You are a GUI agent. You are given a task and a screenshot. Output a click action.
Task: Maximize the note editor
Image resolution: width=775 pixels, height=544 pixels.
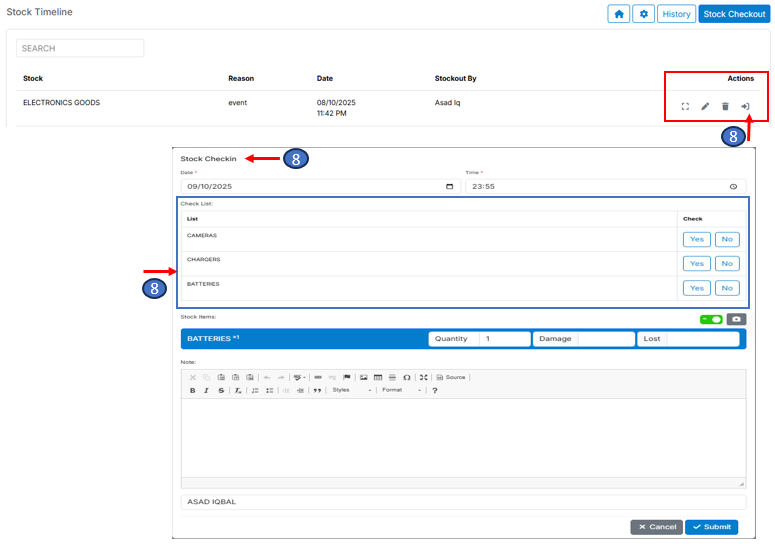coord(423,377)
